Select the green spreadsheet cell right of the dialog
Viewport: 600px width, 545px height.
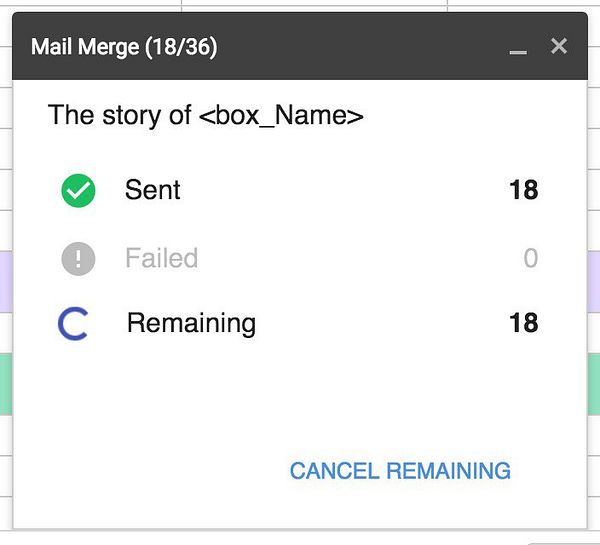click(594, 381)
